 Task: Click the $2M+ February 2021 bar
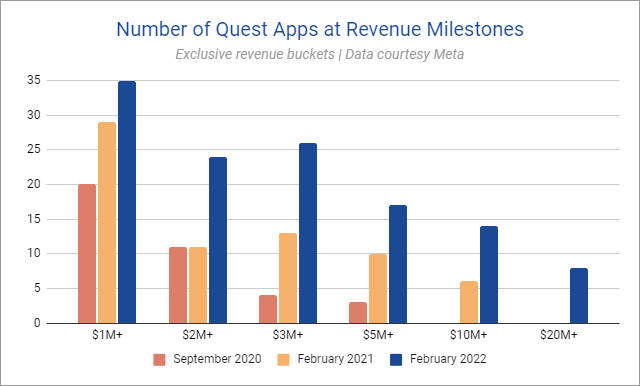coord(198,285)
